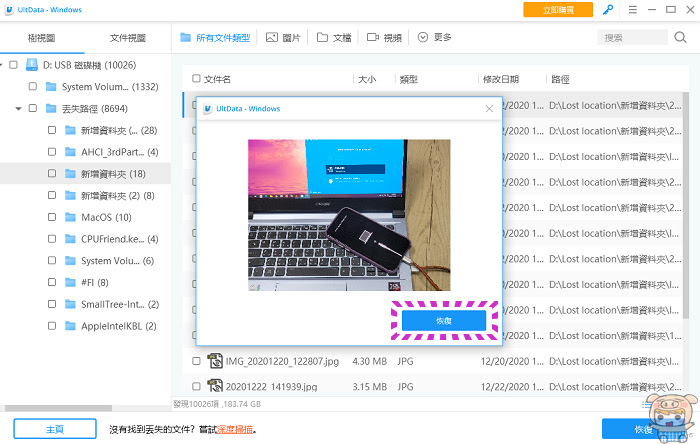The height and width of the screenshot is (444, 700).
Task: Click file name IMG_20201220_122807.jpg
Action: coord(282,361)
